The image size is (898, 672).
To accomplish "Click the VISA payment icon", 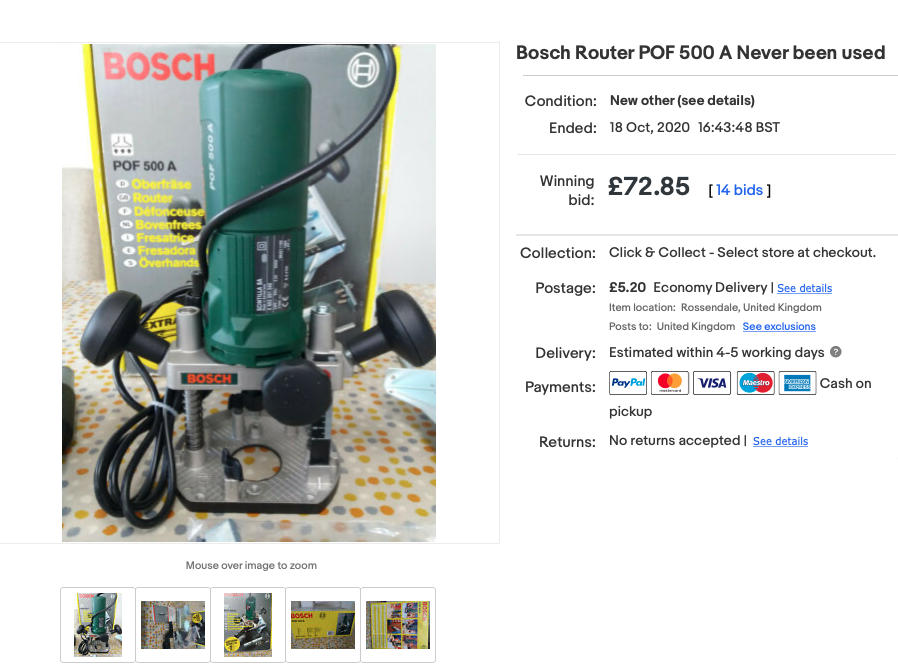I will pos(712,383).
